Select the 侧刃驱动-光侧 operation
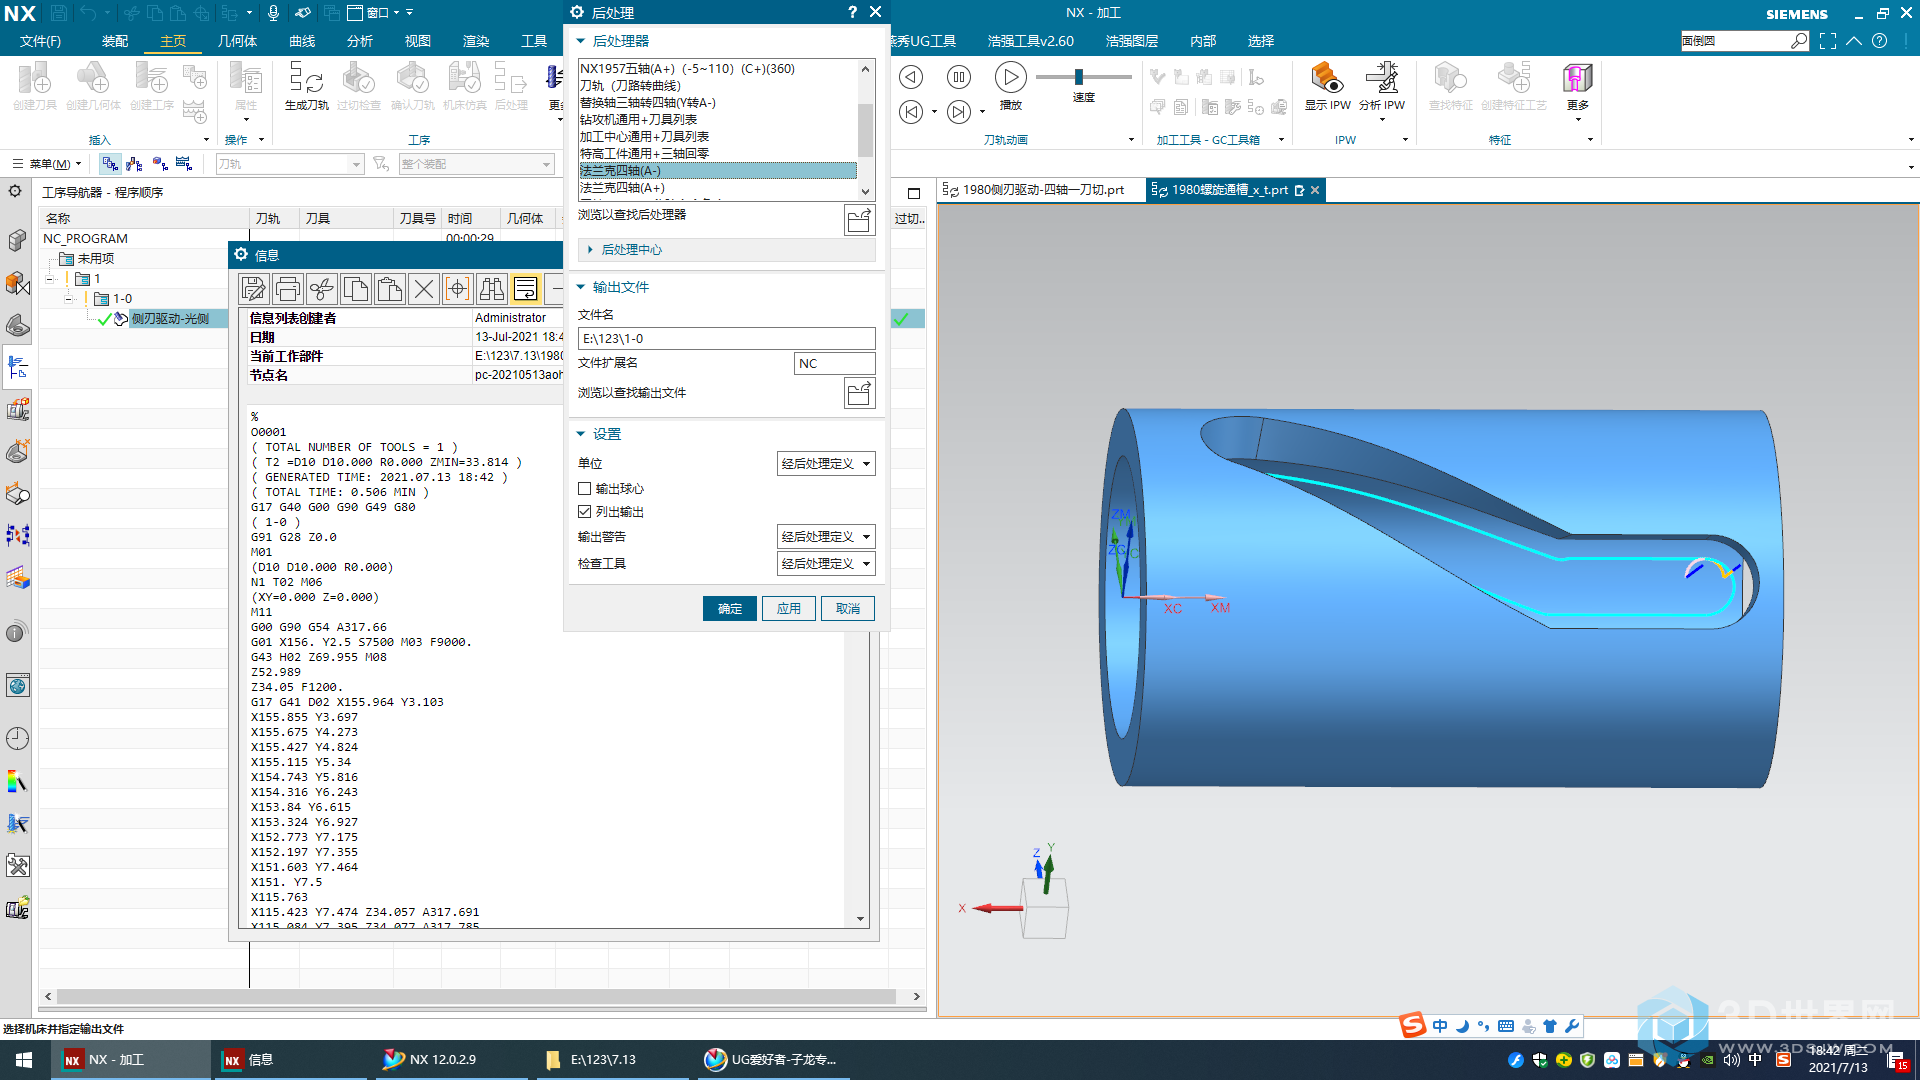This screenshot has height=1080, width=1920. 170,319
